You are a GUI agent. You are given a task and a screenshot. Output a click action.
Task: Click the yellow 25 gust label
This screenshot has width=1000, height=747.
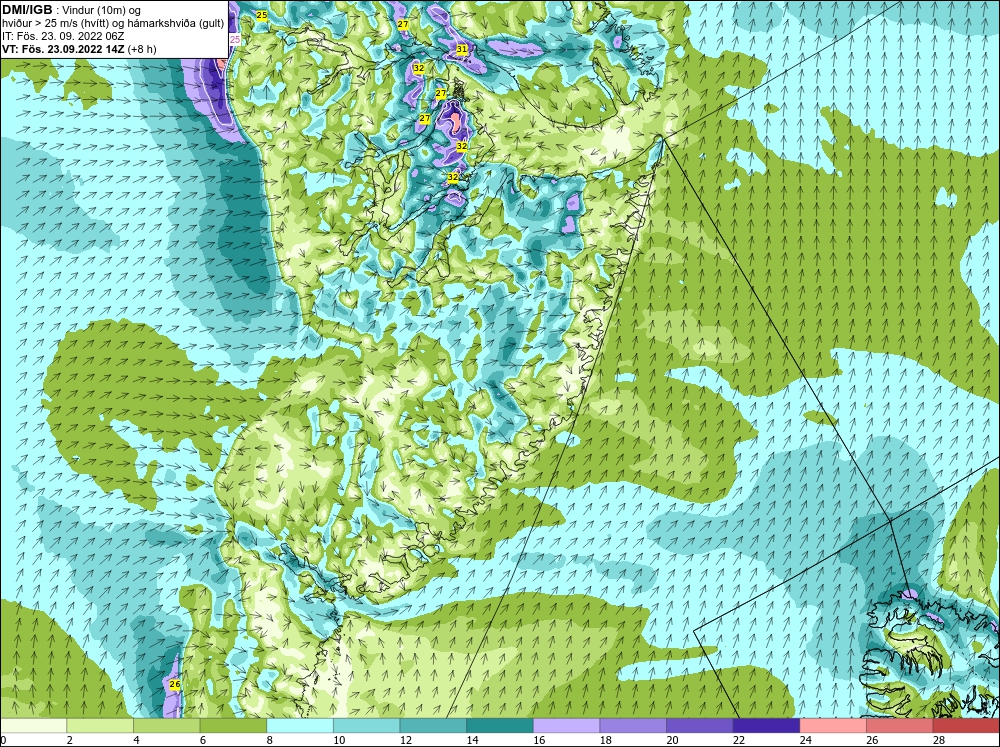tap(261, 15)
